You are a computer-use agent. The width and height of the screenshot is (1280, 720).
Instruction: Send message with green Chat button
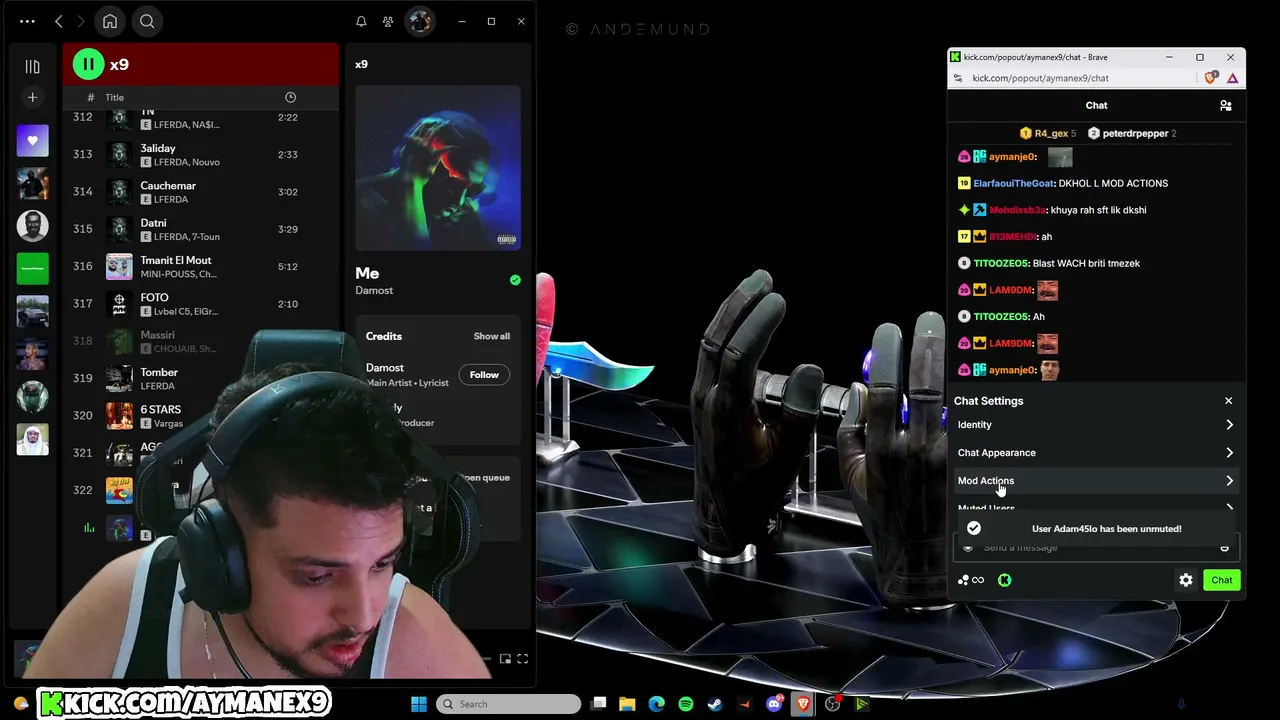coord(1222,580)
